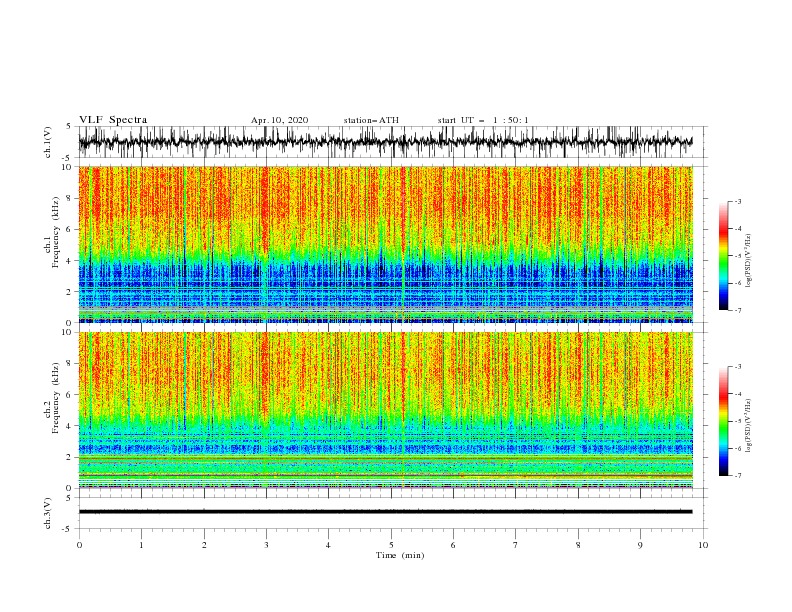Click the "1" tick on the time axis
The width and height of the screenshot is (792, 612).
(x=141, y=545)
